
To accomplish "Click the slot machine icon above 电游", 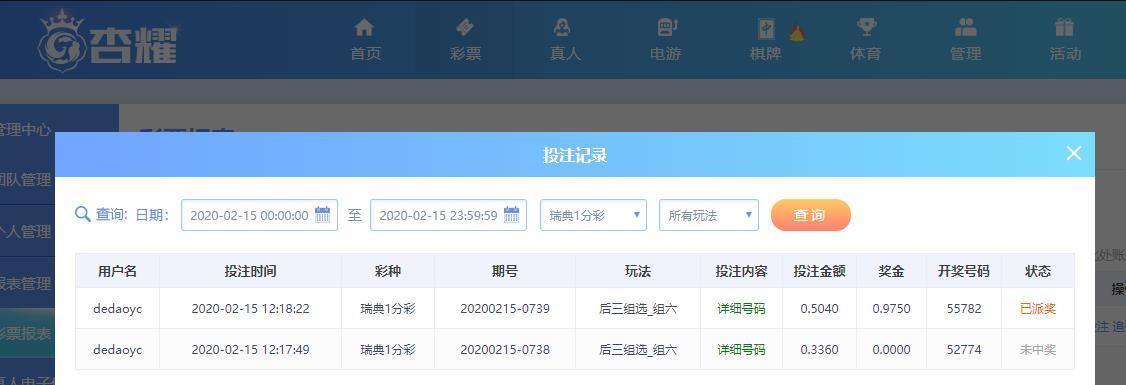I will pyautogui.click(x=667, y=27).
